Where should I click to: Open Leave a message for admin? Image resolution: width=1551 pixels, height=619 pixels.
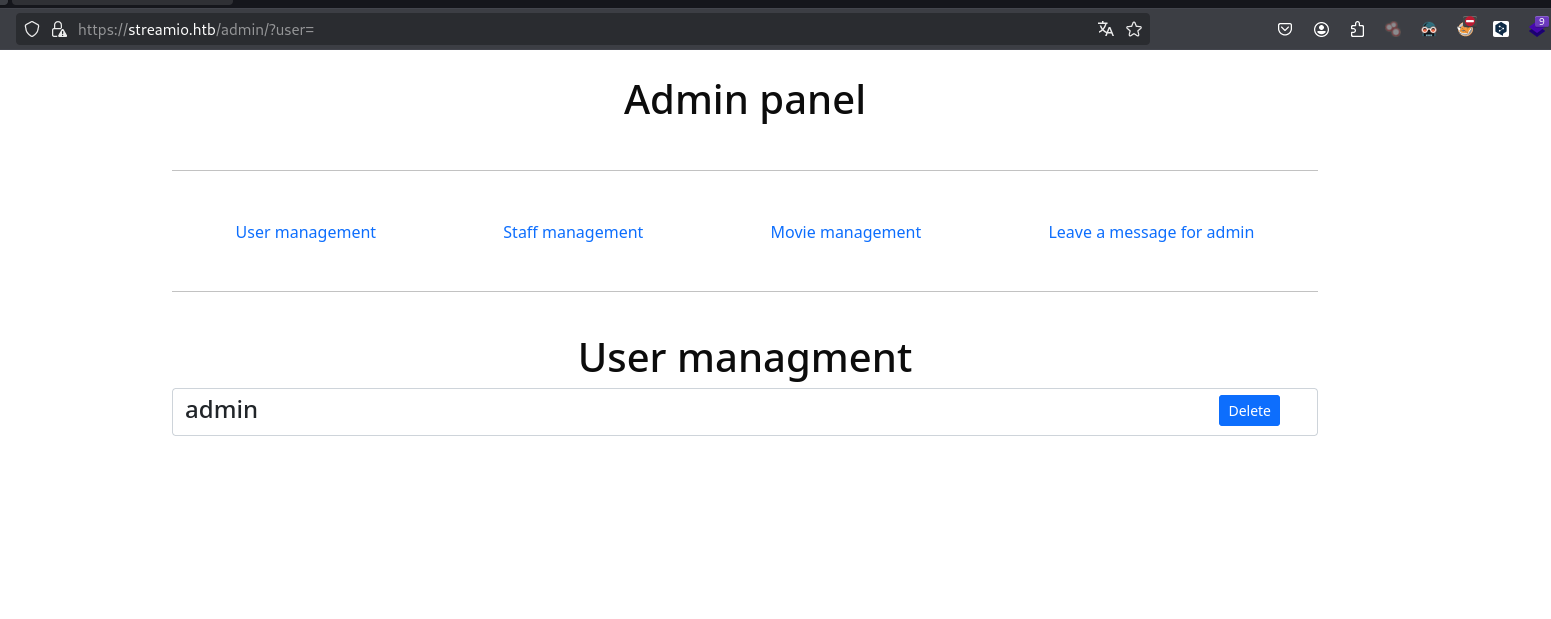(1150, 232)
